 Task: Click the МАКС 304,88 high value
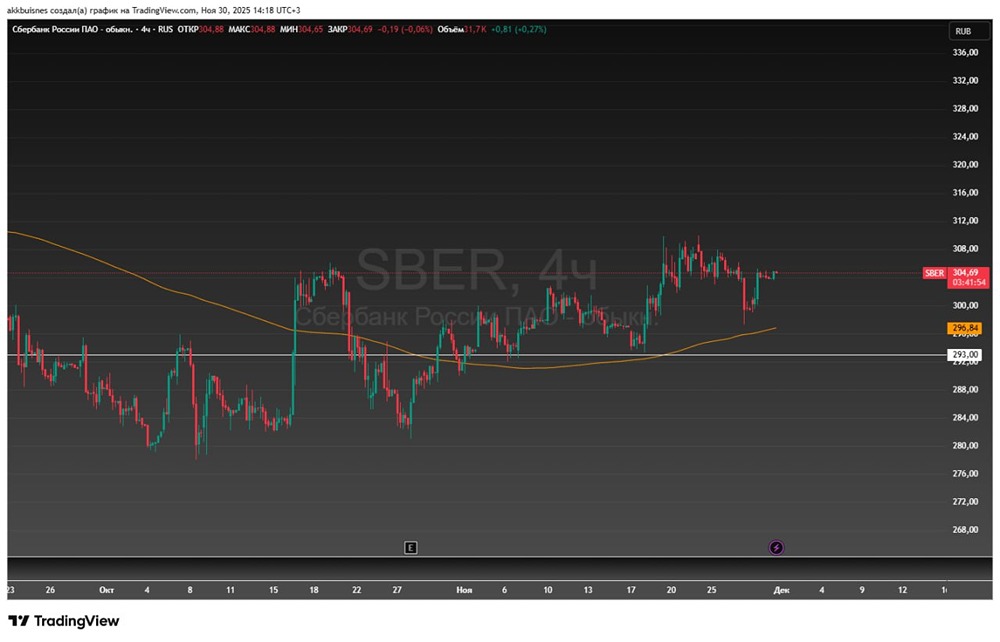(x=252, y=29)
